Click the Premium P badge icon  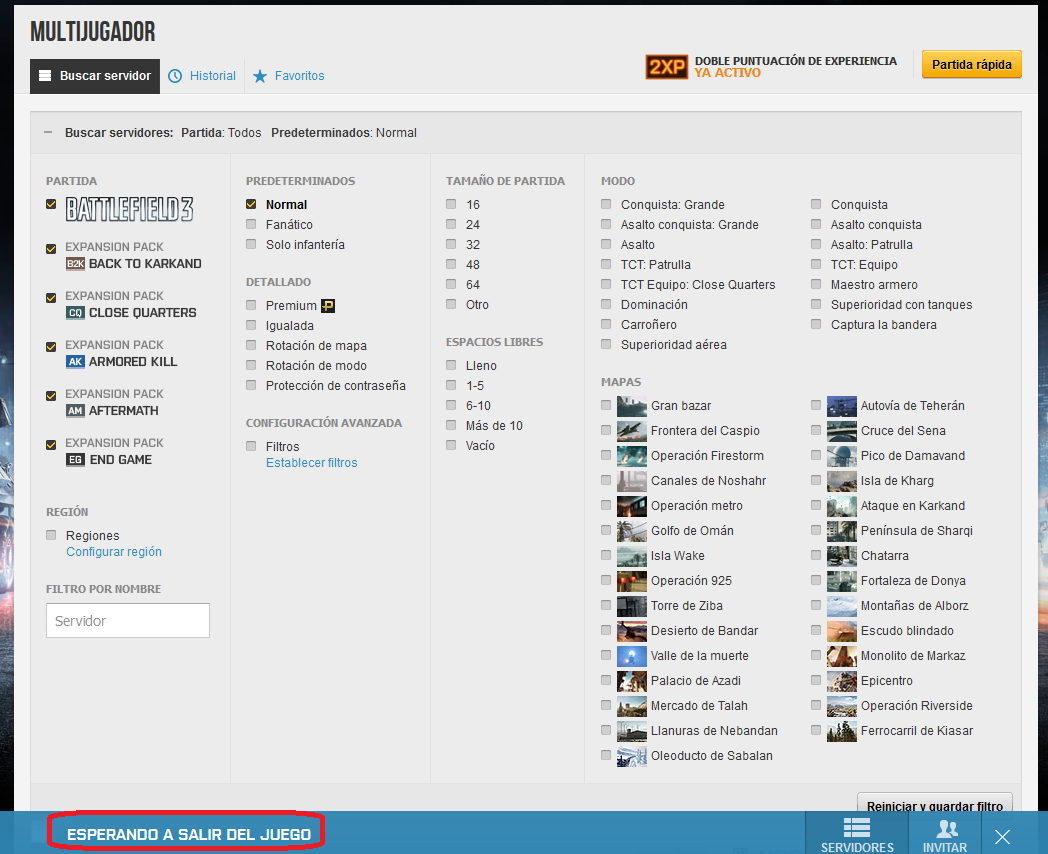pos(328,306)
